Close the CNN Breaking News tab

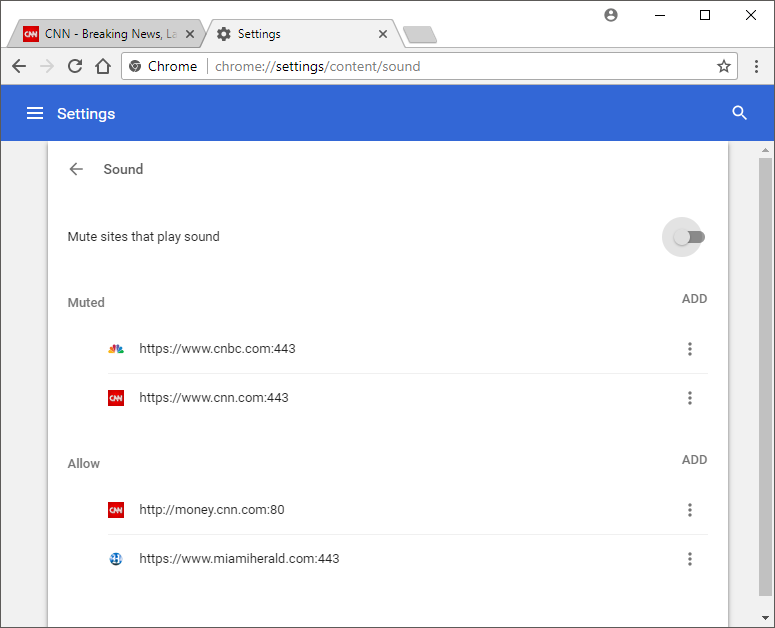[x=190, y=34]
